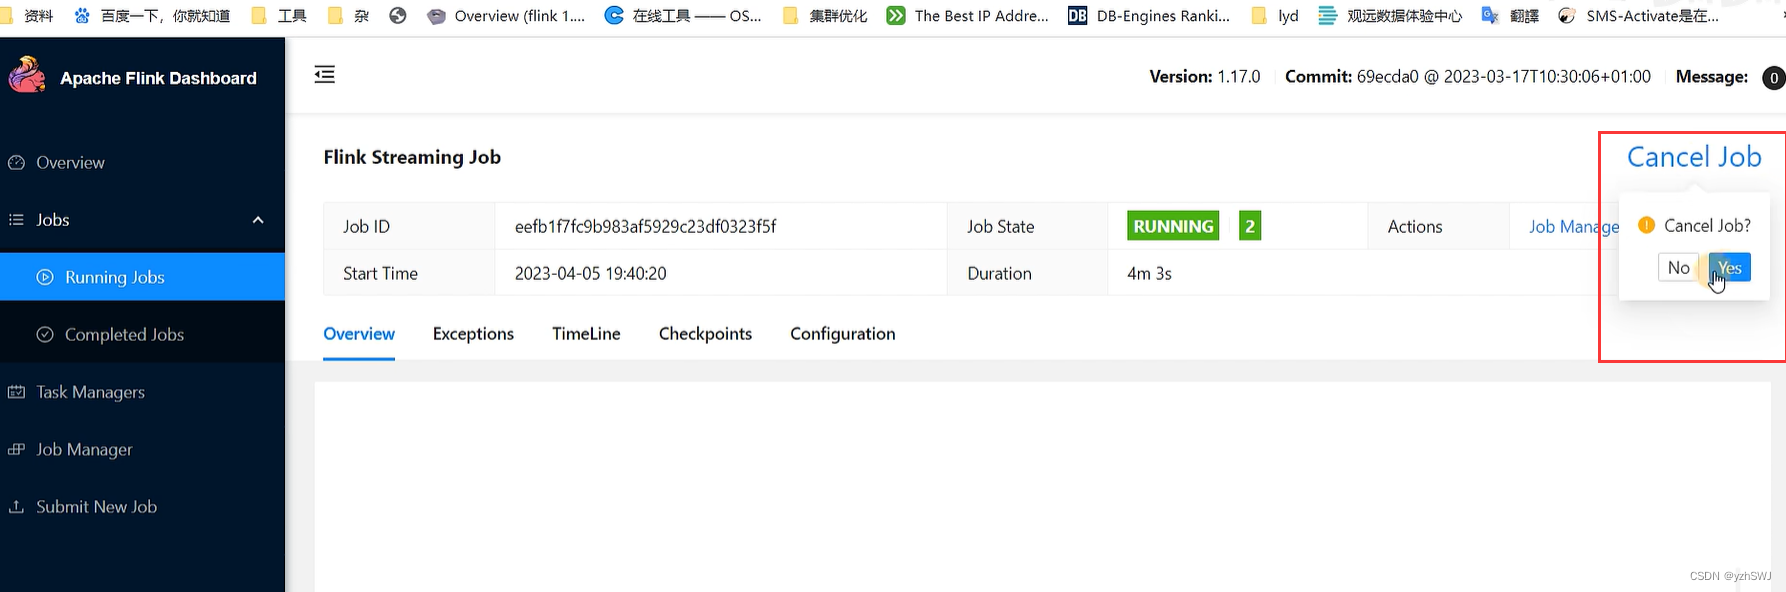Click the Job ID value eefb1f7fc9b983af5929c23df0323f5f
This screenshot has width=1786, height=592.
click(x=645, y=226)
